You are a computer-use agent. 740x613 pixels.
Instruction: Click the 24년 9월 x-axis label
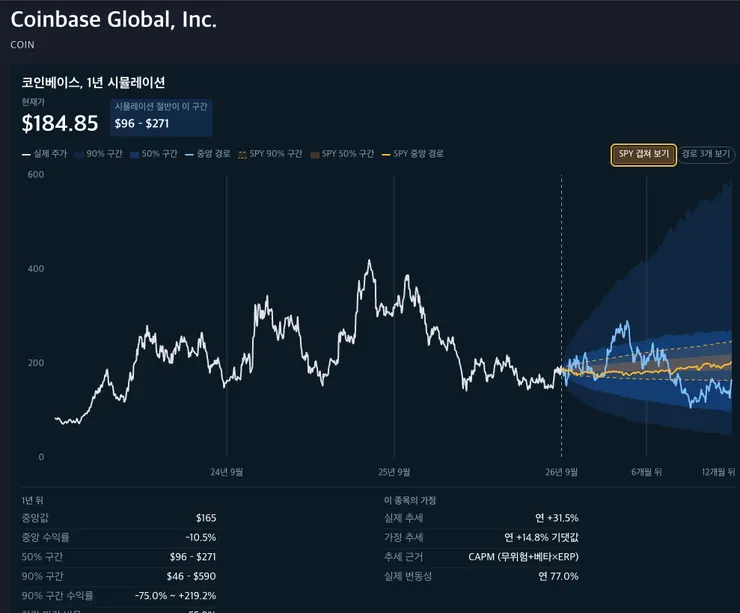(227, 472)
